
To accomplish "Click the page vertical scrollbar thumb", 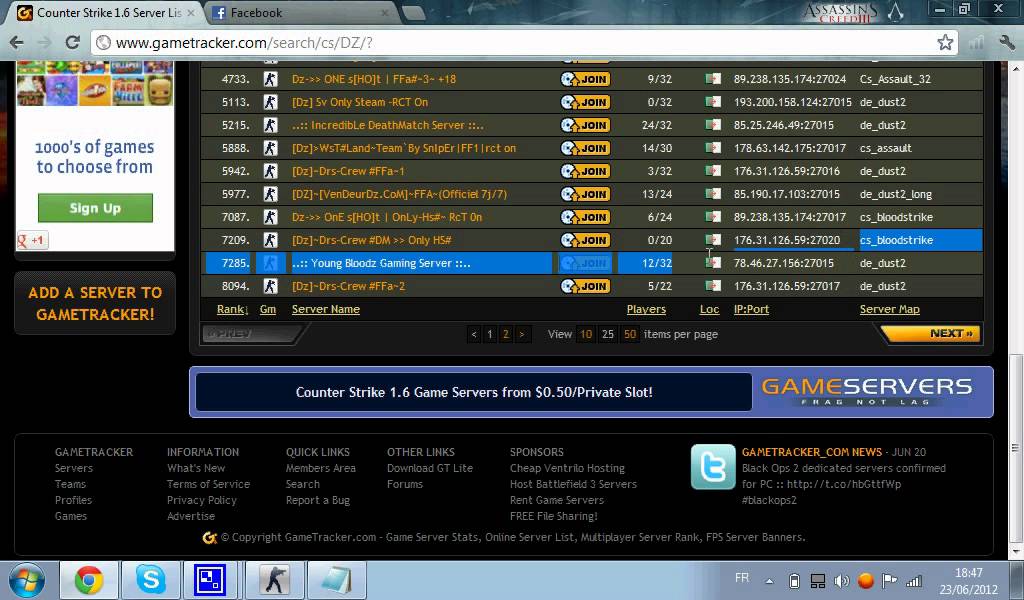I will pyautogui.click(x=1016, y=449).
